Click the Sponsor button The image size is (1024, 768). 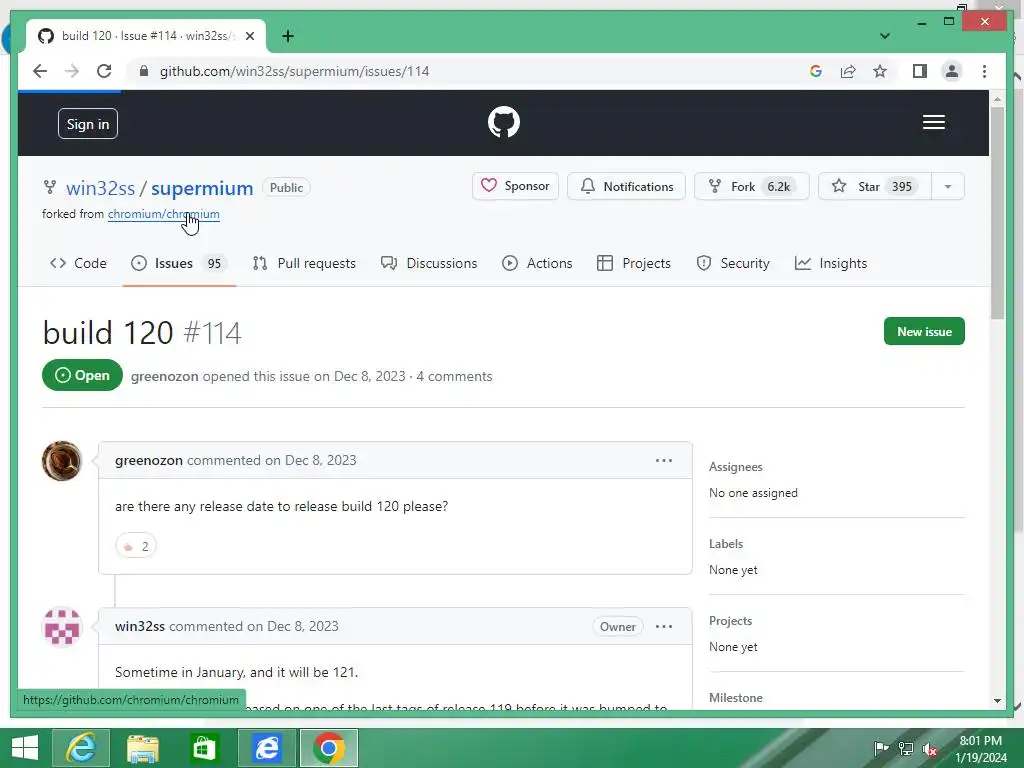coord(515,186)
